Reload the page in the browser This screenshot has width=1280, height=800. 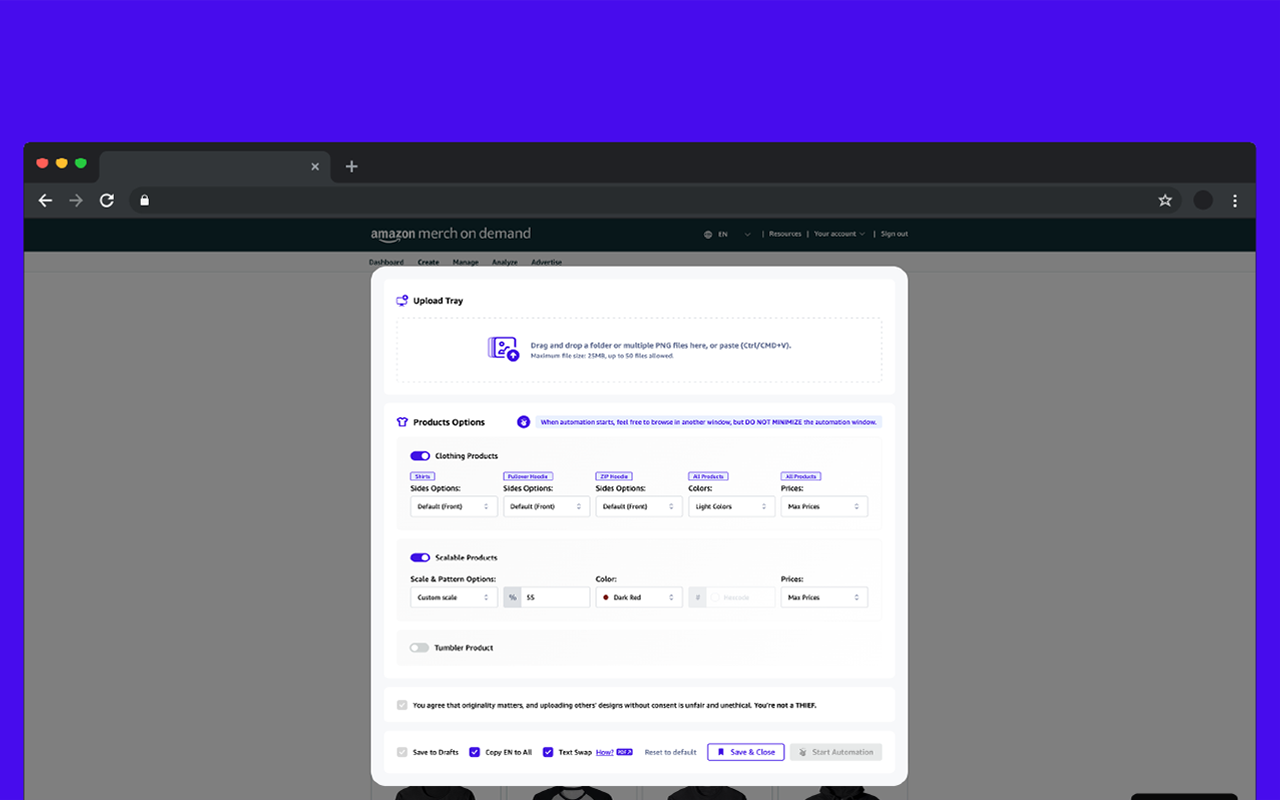click(x=106, y=200)
